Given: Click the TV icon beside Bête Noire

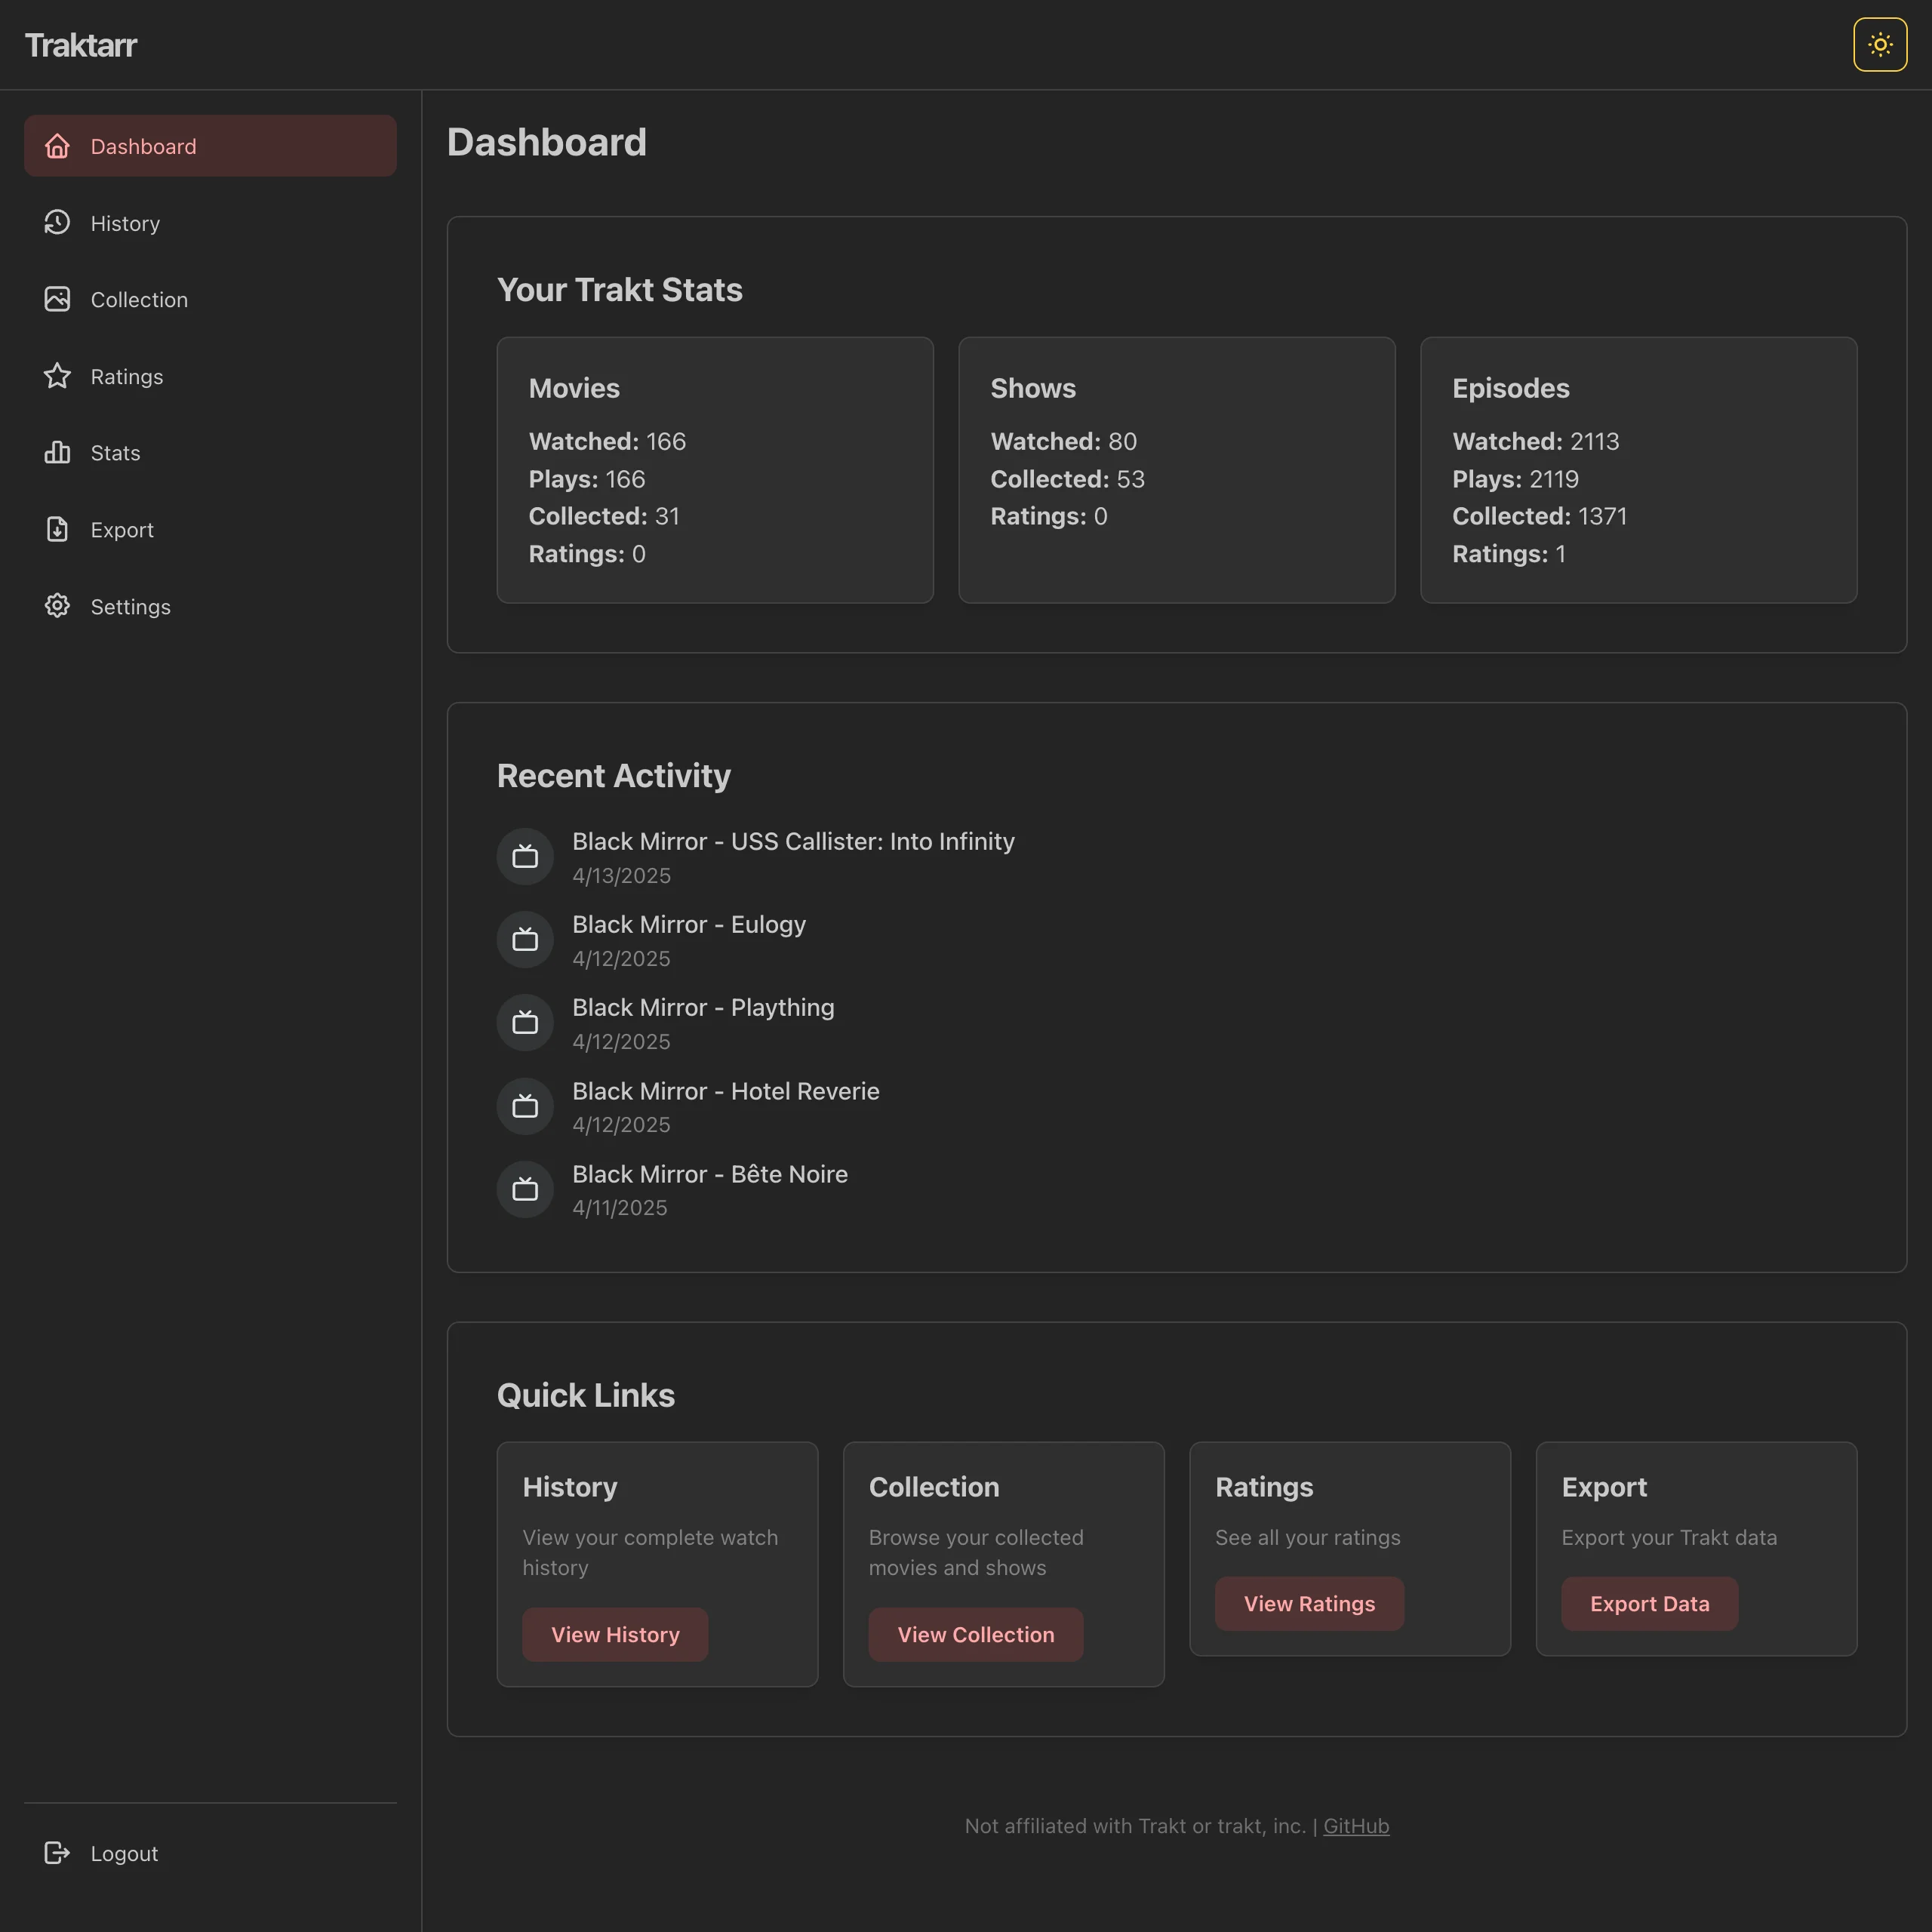Looking at the screenshot, I should pyautogui.click(x=525, y=1189).
